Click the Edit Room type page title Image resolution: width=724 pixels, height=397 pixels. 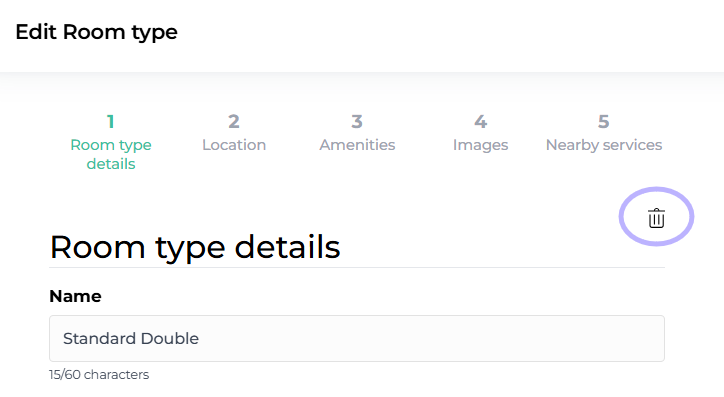97,32
